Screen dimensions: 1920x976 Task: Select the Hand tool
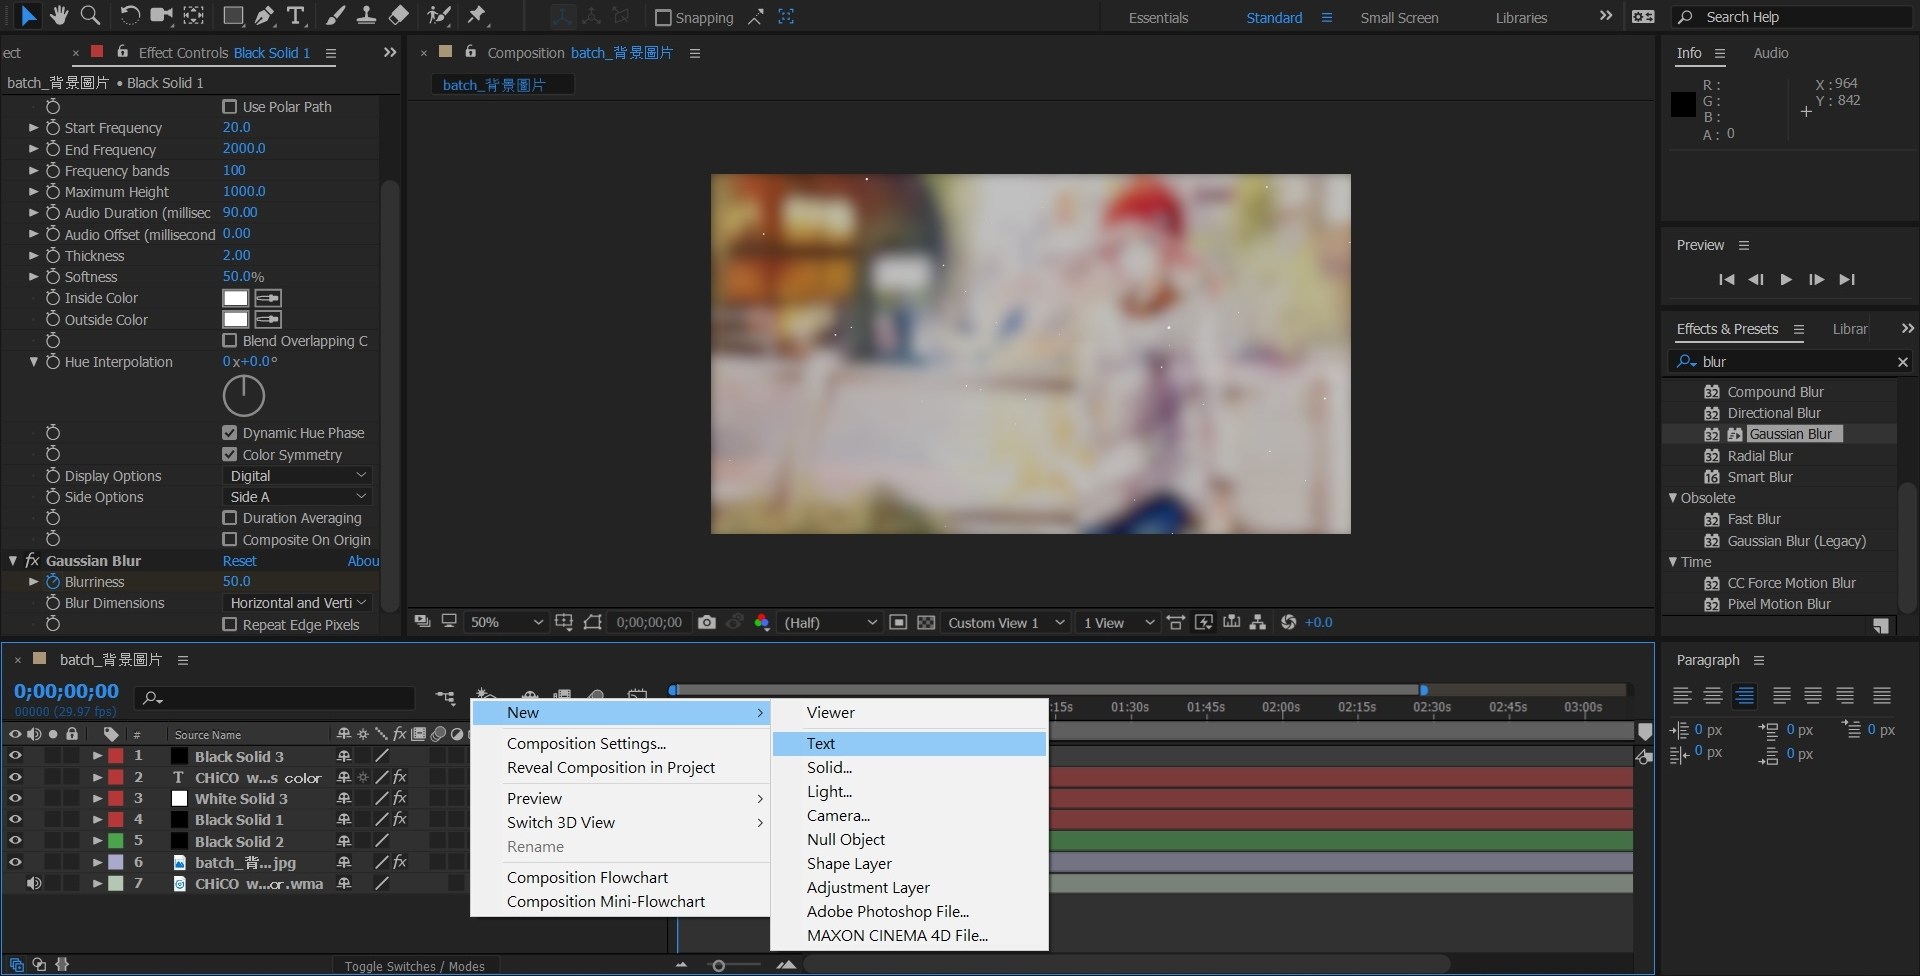(59, 16)
